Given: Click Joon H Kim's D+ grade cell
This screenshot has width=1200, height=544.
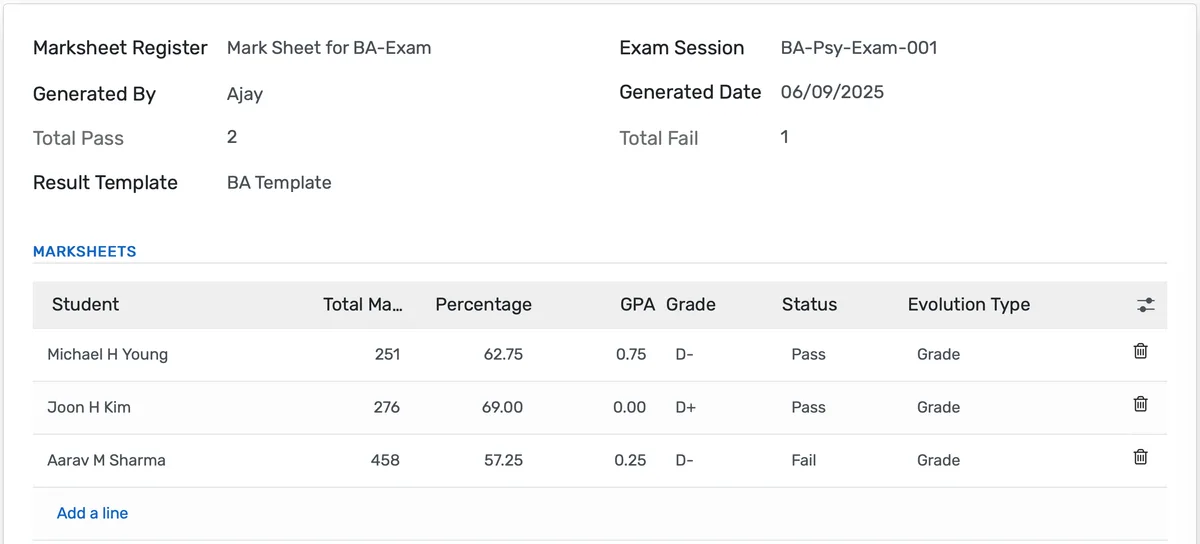Looking at the screenshot, I should click(x=686, y=407).
